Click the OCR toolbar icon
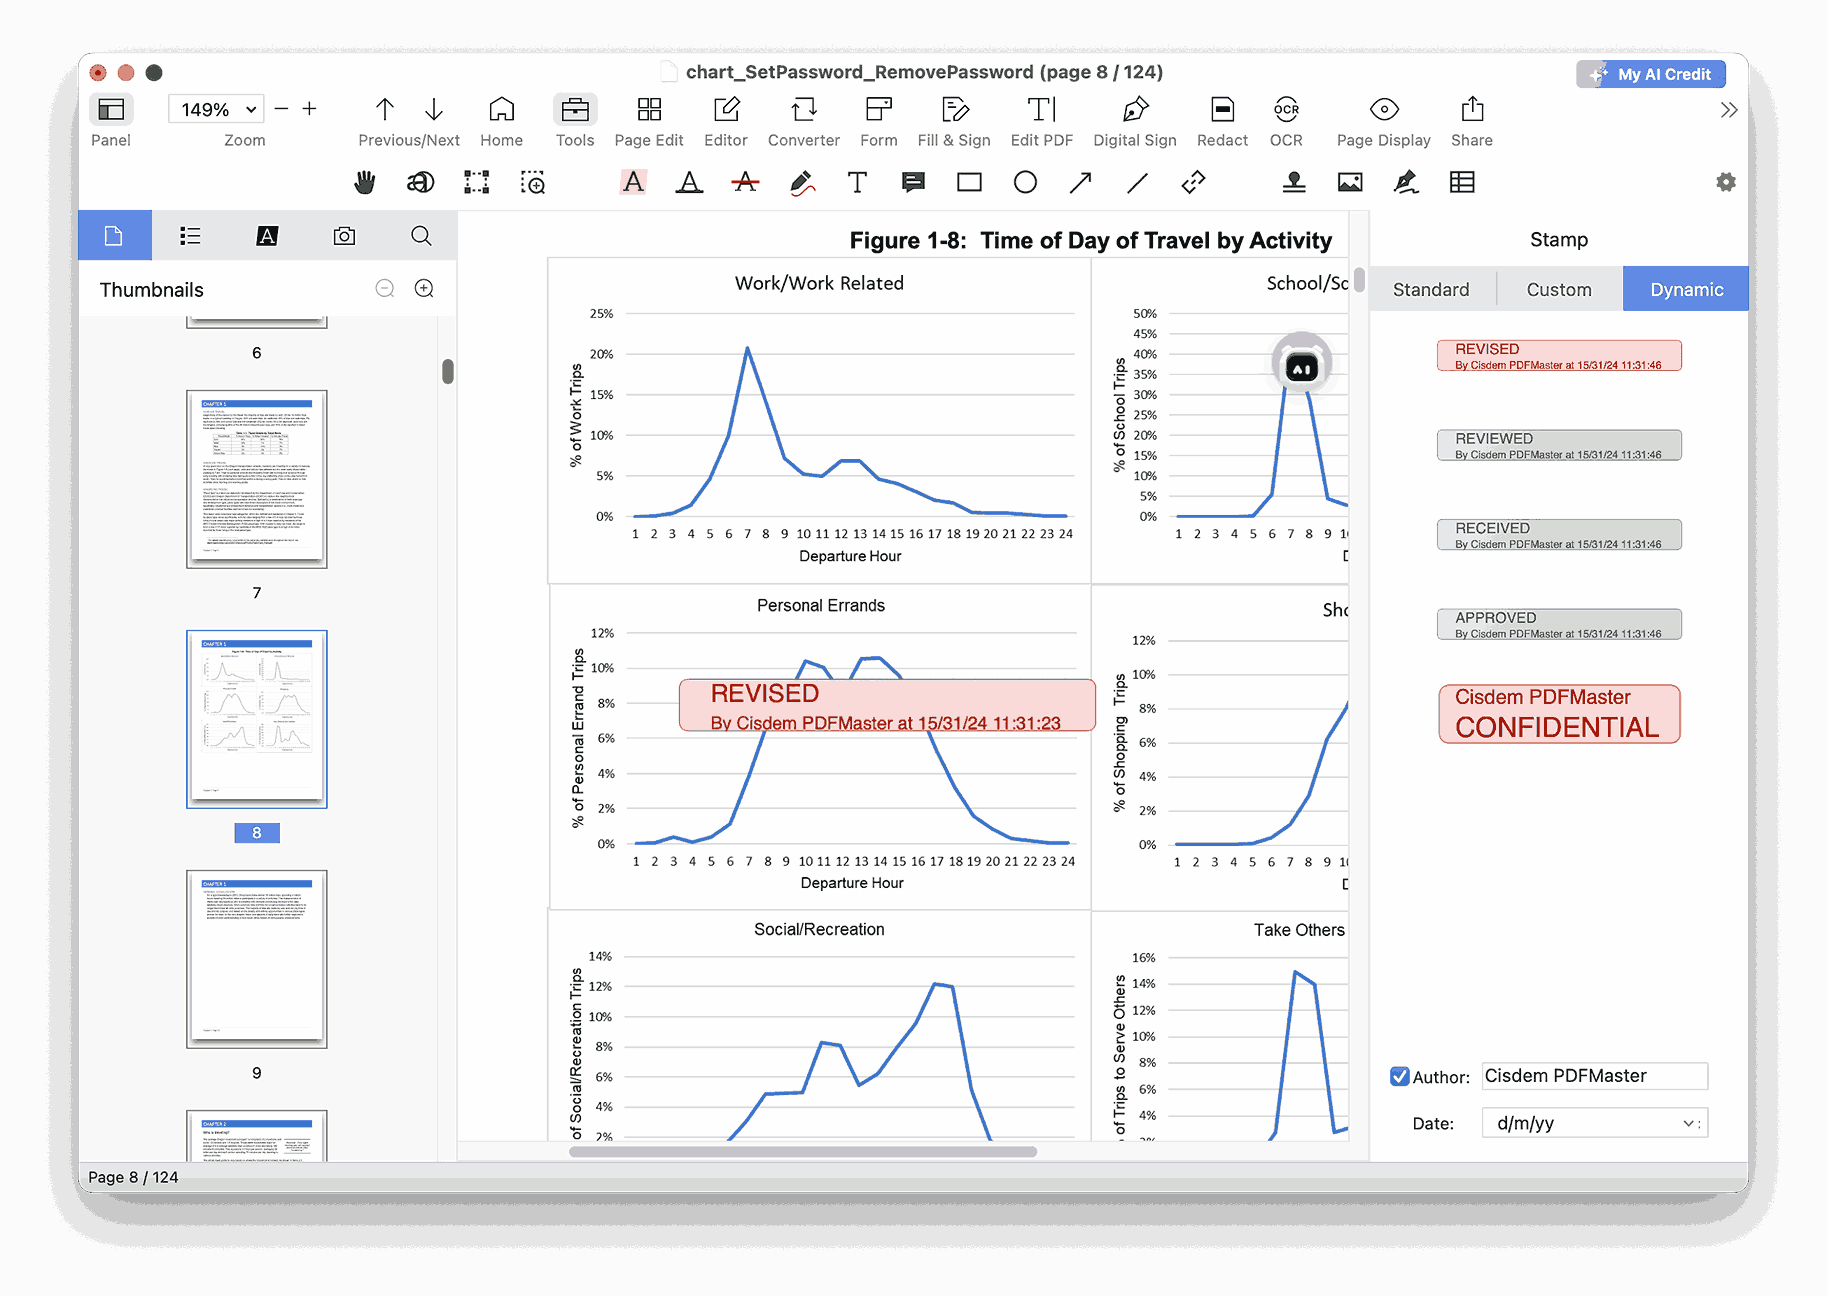The height and width of the screenshot is (1296, 1827). coord(1286,120)
